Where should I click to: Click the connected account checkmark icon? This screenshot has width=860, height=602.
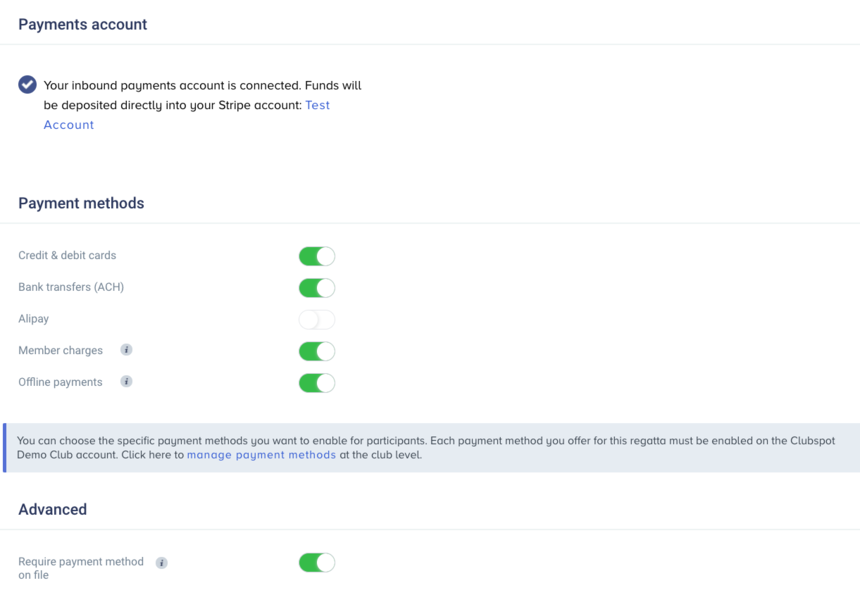(x=27, y=85)
